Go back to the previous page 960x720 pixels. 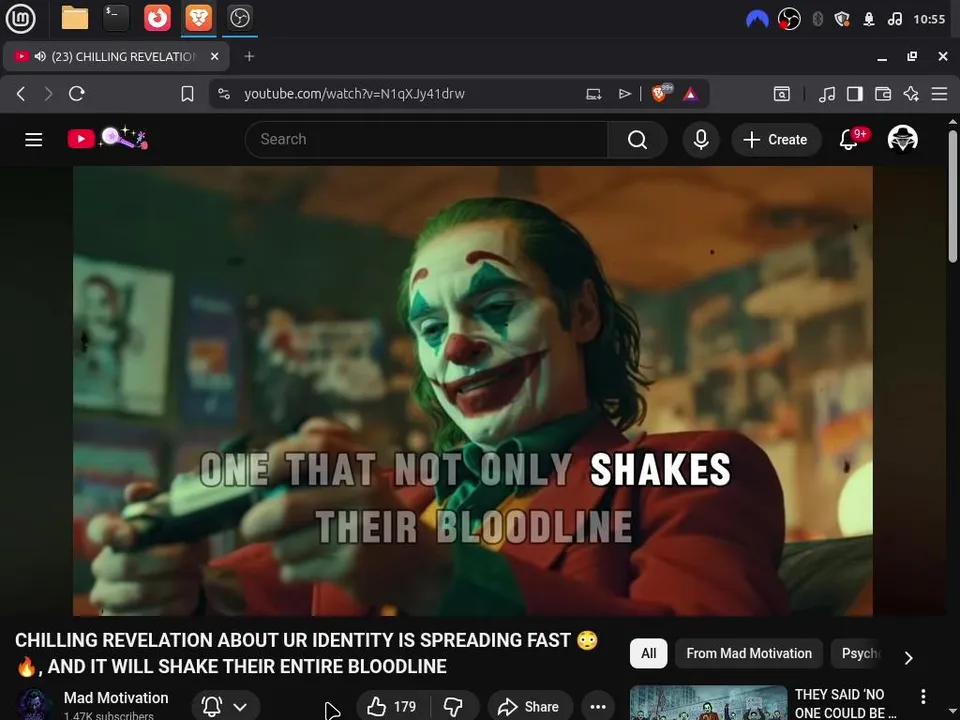[21, 94]
